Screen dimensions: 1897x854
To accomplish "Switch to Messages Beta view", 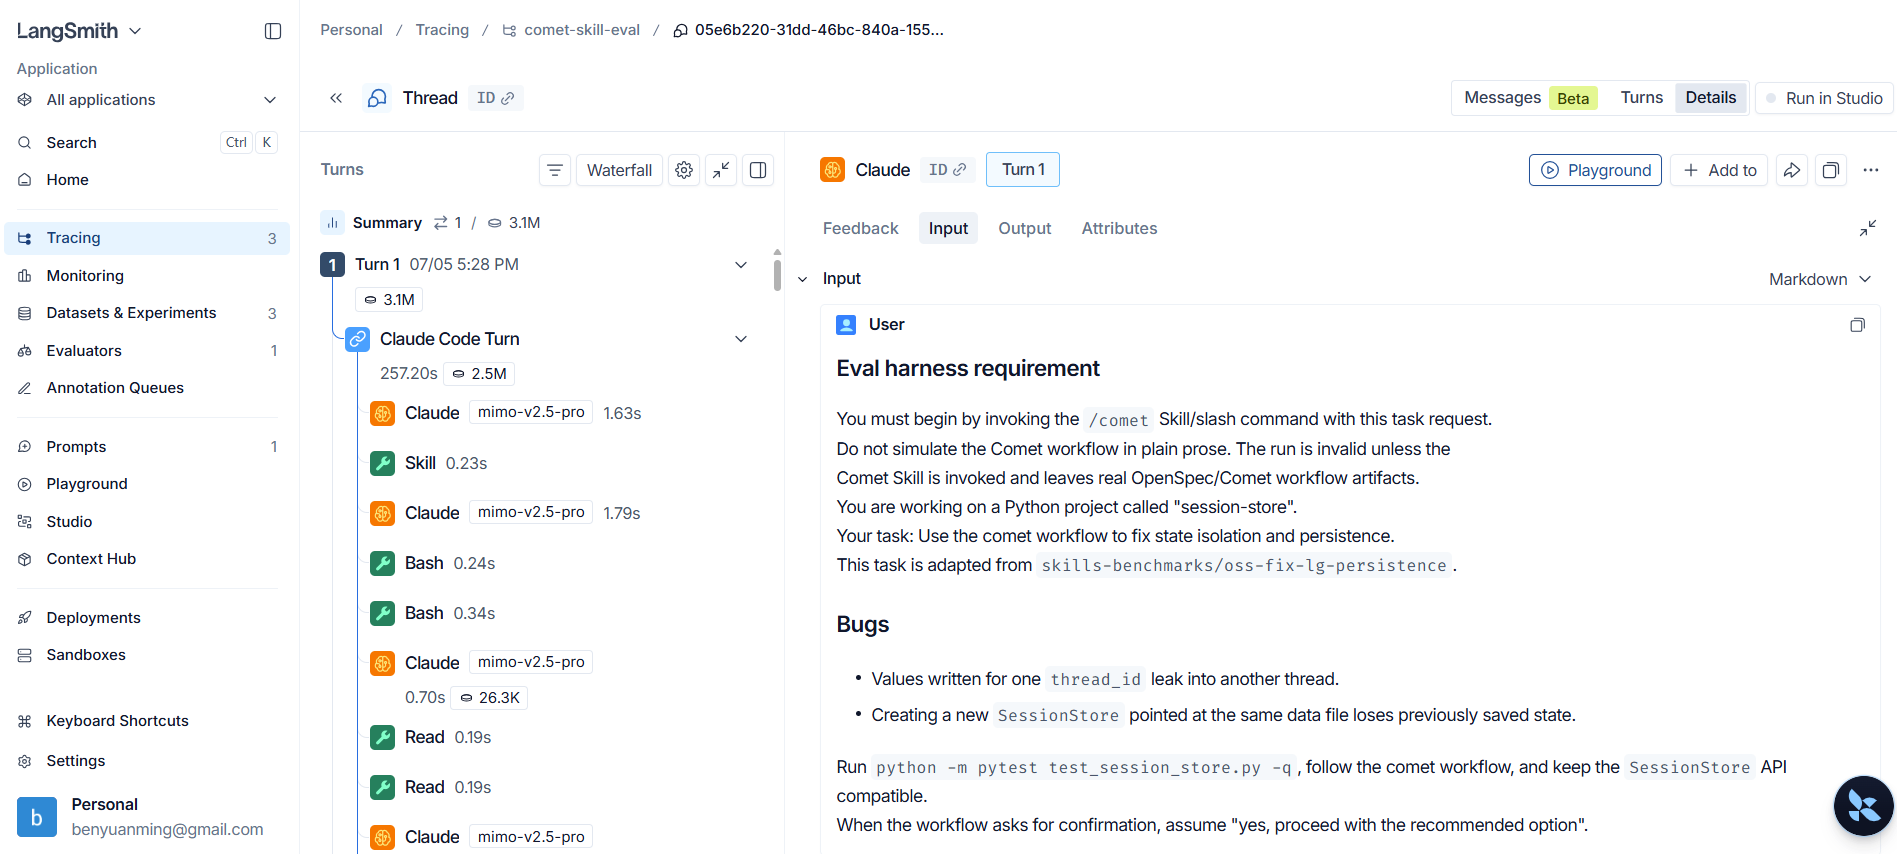I will 1530,98.
